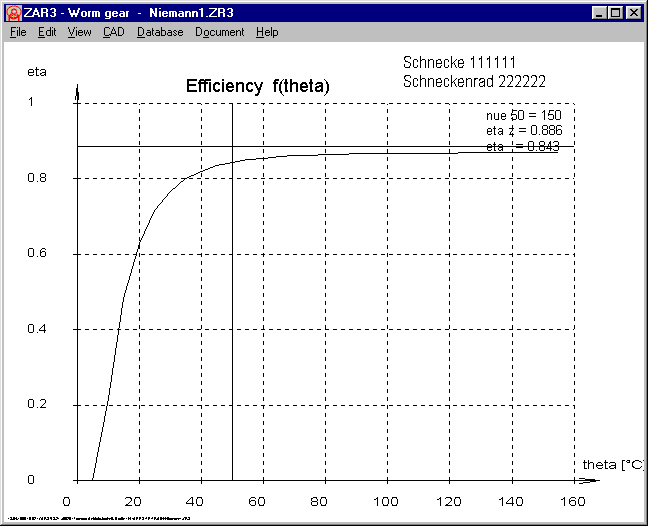
Task: Open the View menu
Action: [79, 32]
